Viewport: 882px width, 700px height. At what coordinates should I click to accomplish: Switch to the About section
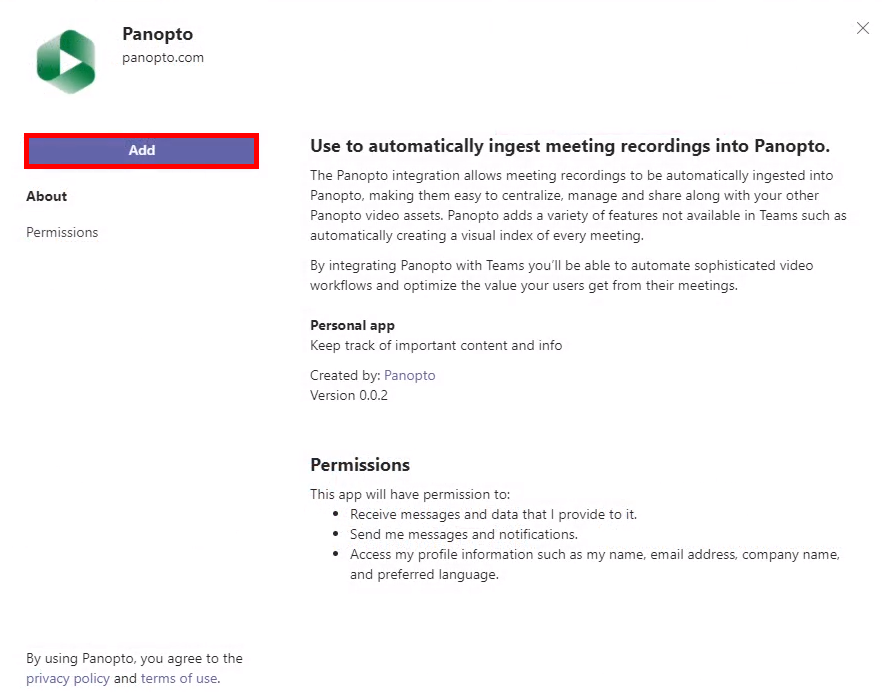tap(47, 196)
